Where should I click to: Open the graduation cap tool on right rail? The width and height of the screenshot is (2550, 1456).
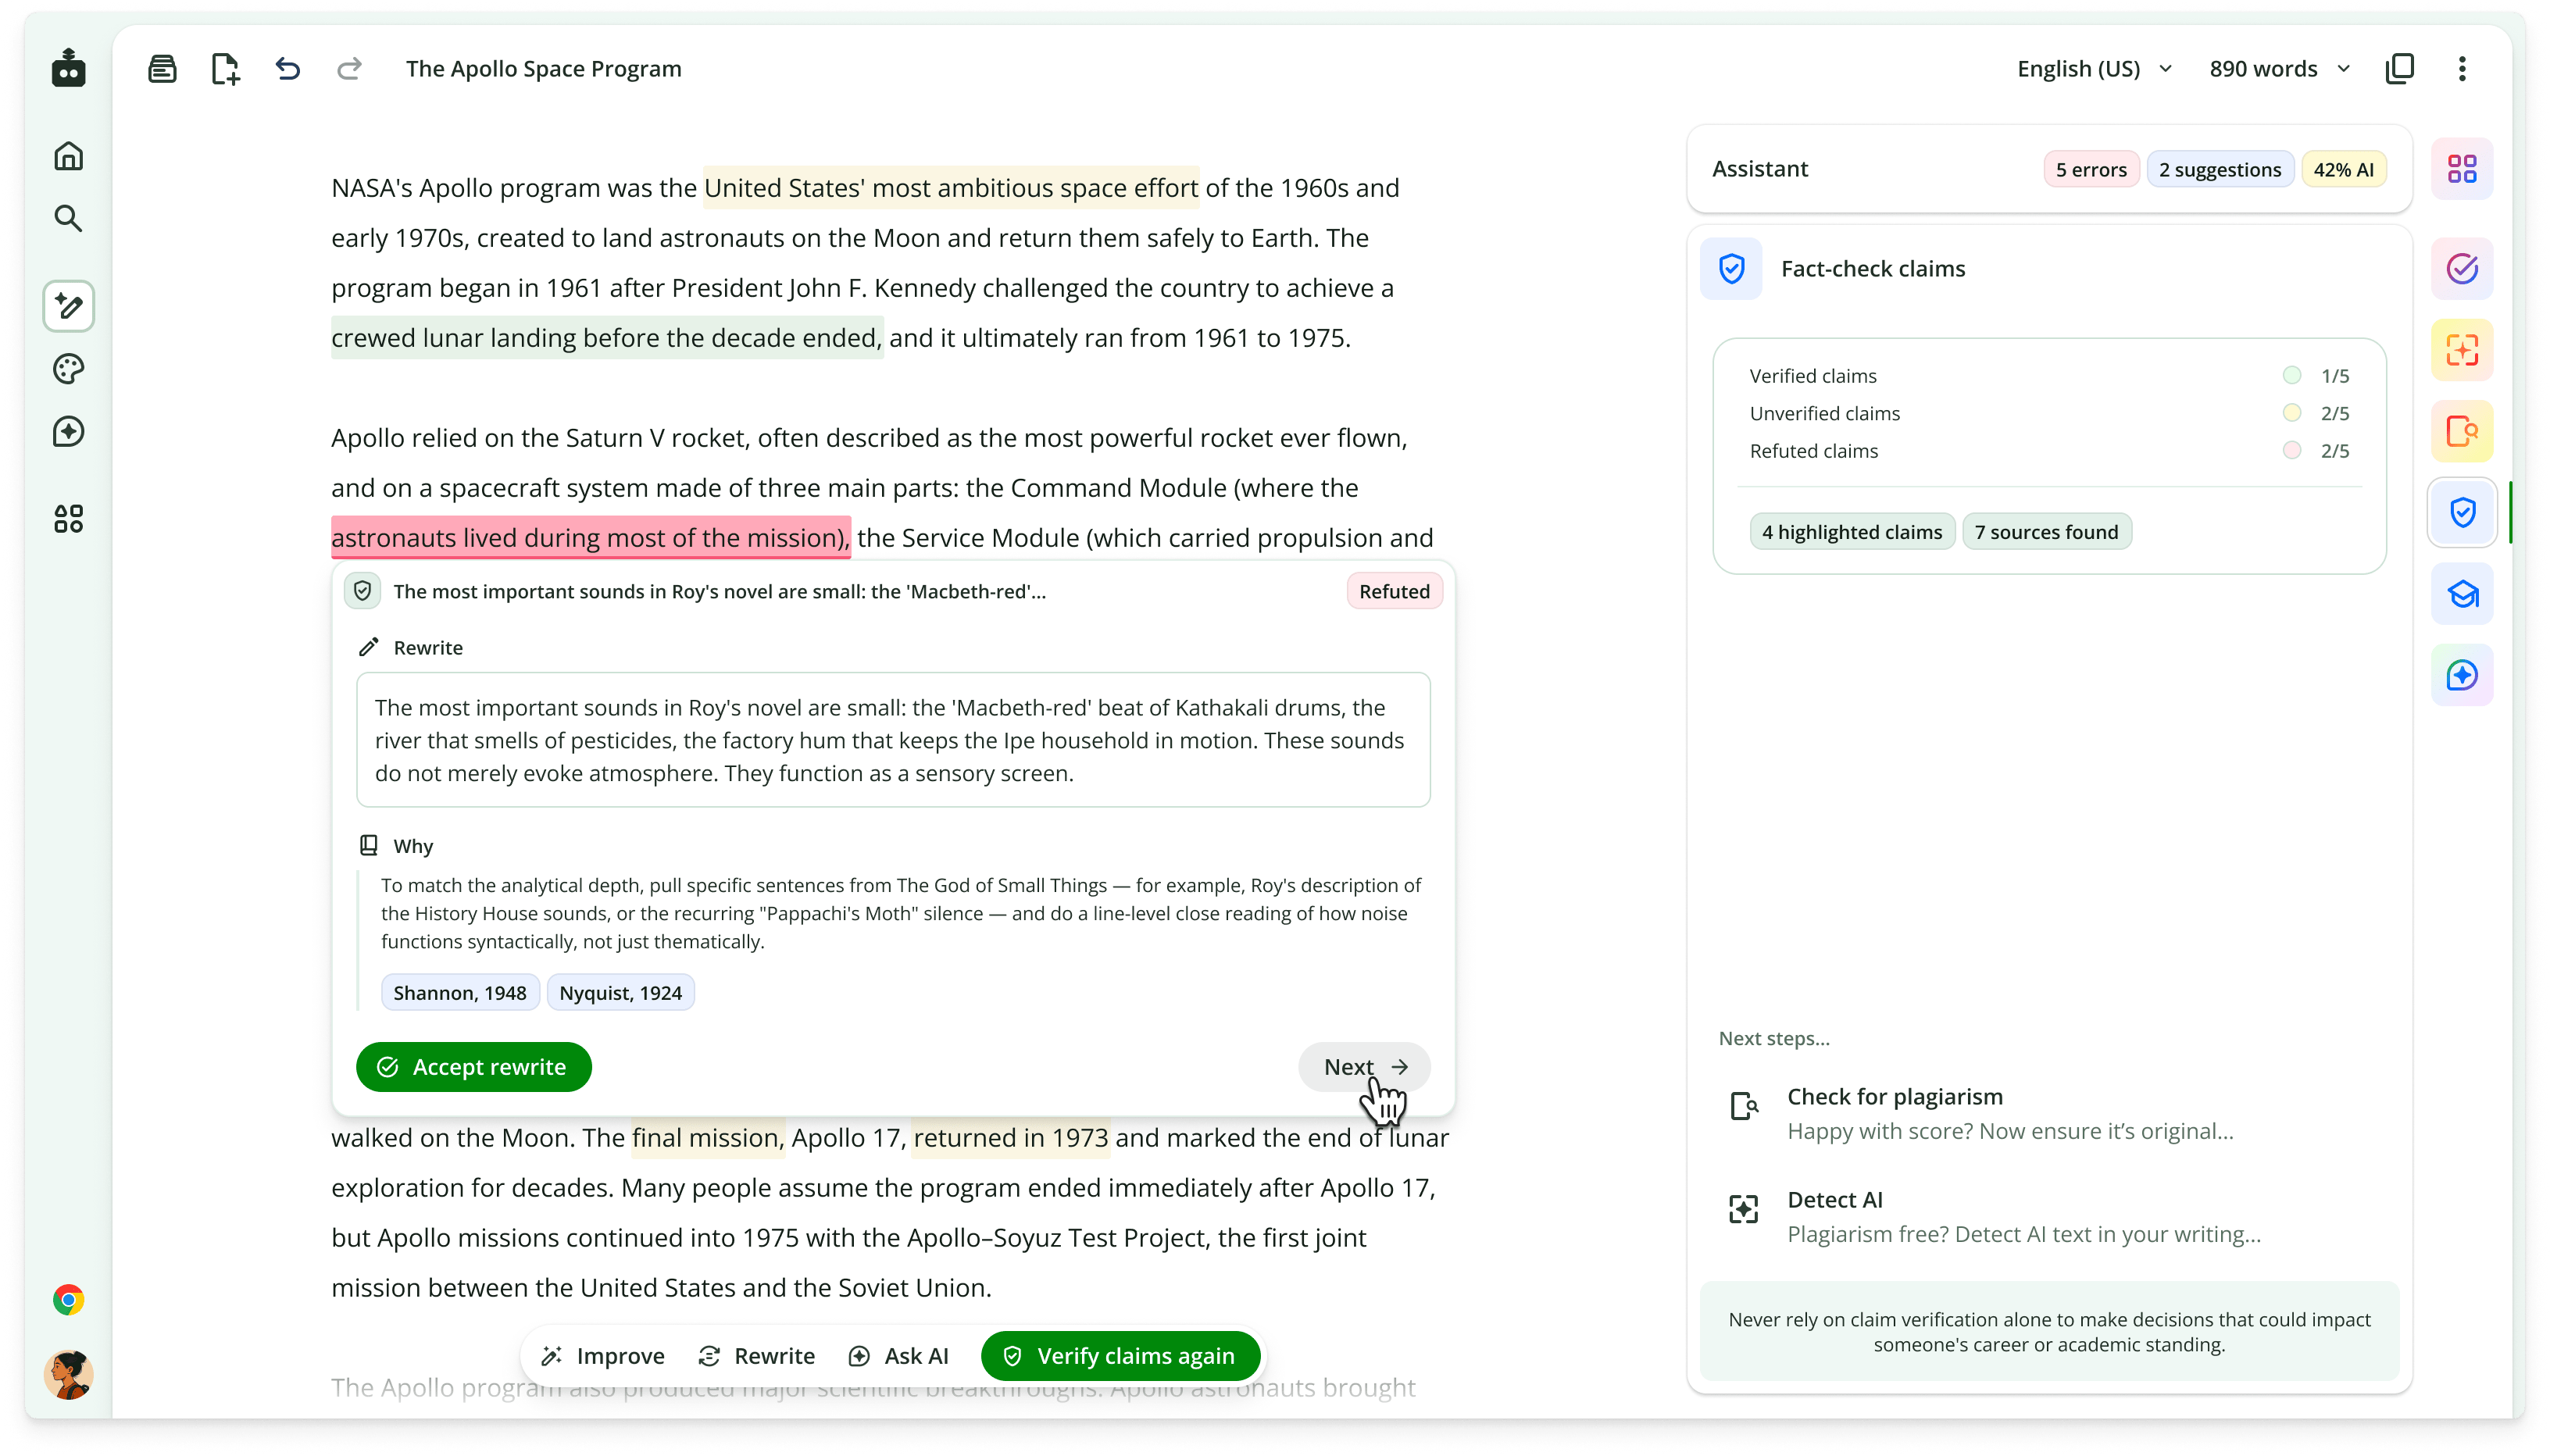[x=2462, y=595]
